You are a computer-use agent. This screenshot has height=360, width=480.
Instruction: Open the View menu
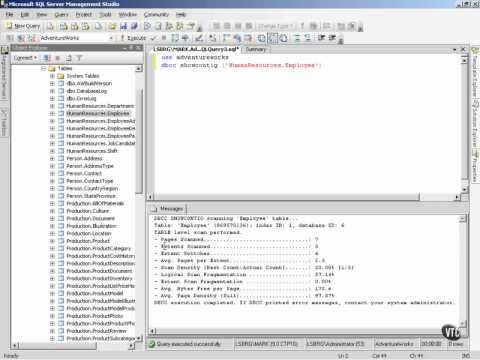(x=42, y=15)
